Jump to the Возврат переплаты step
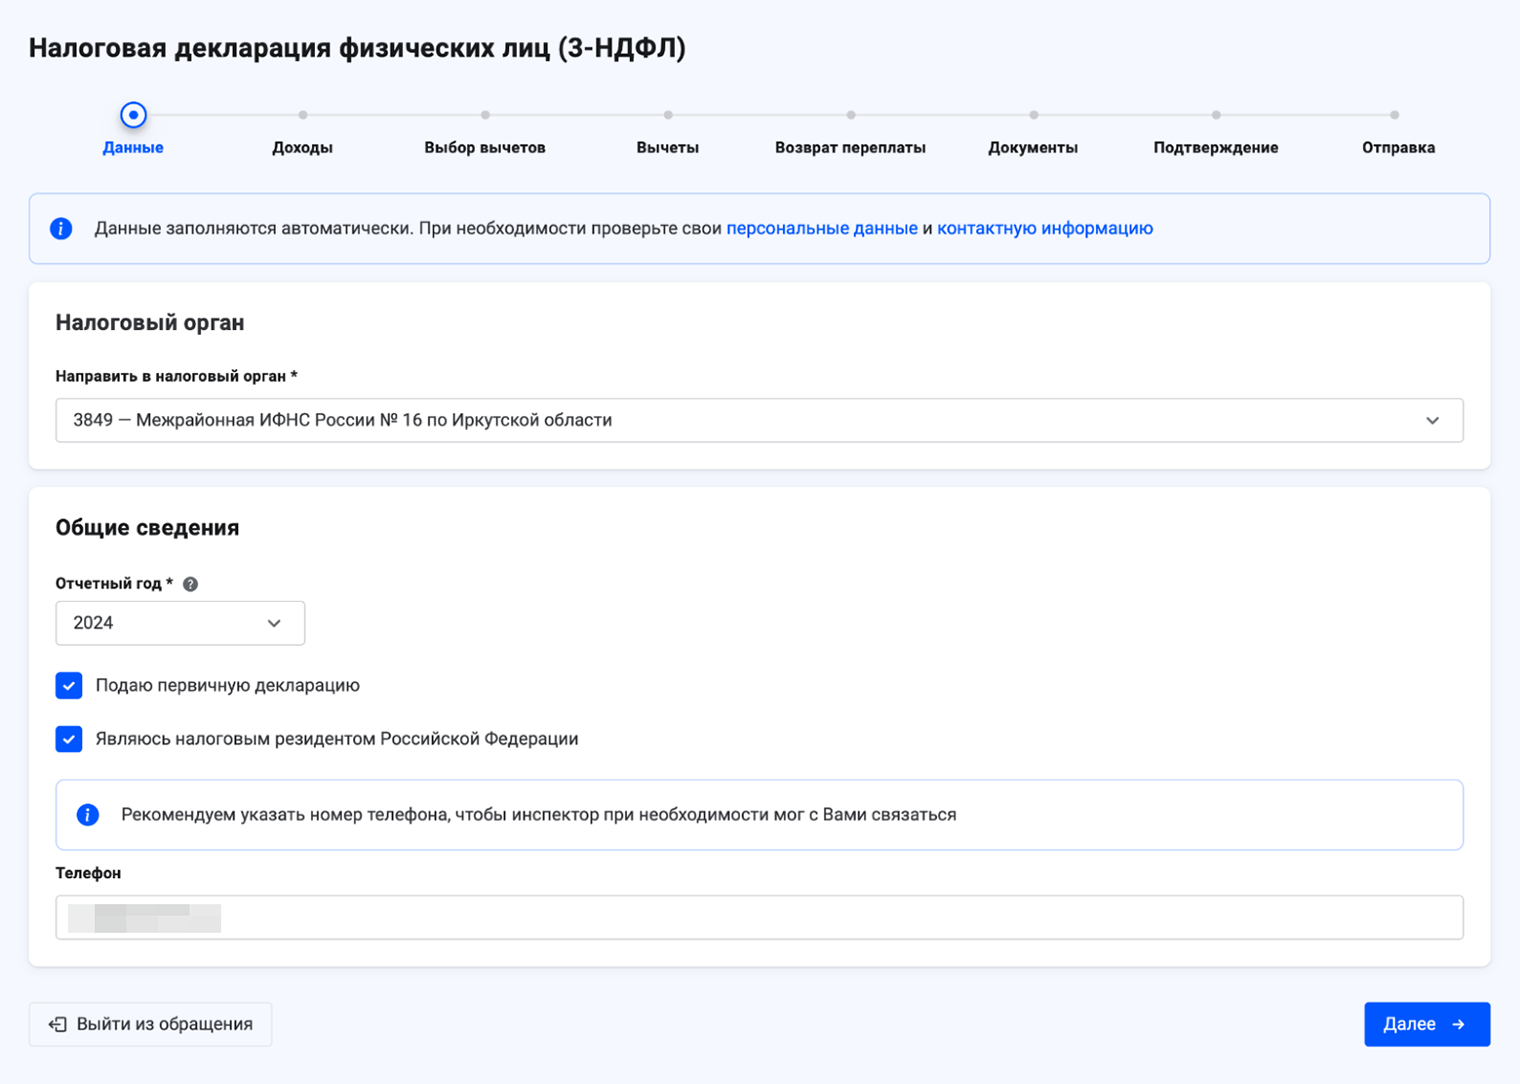 coord(850,147)
